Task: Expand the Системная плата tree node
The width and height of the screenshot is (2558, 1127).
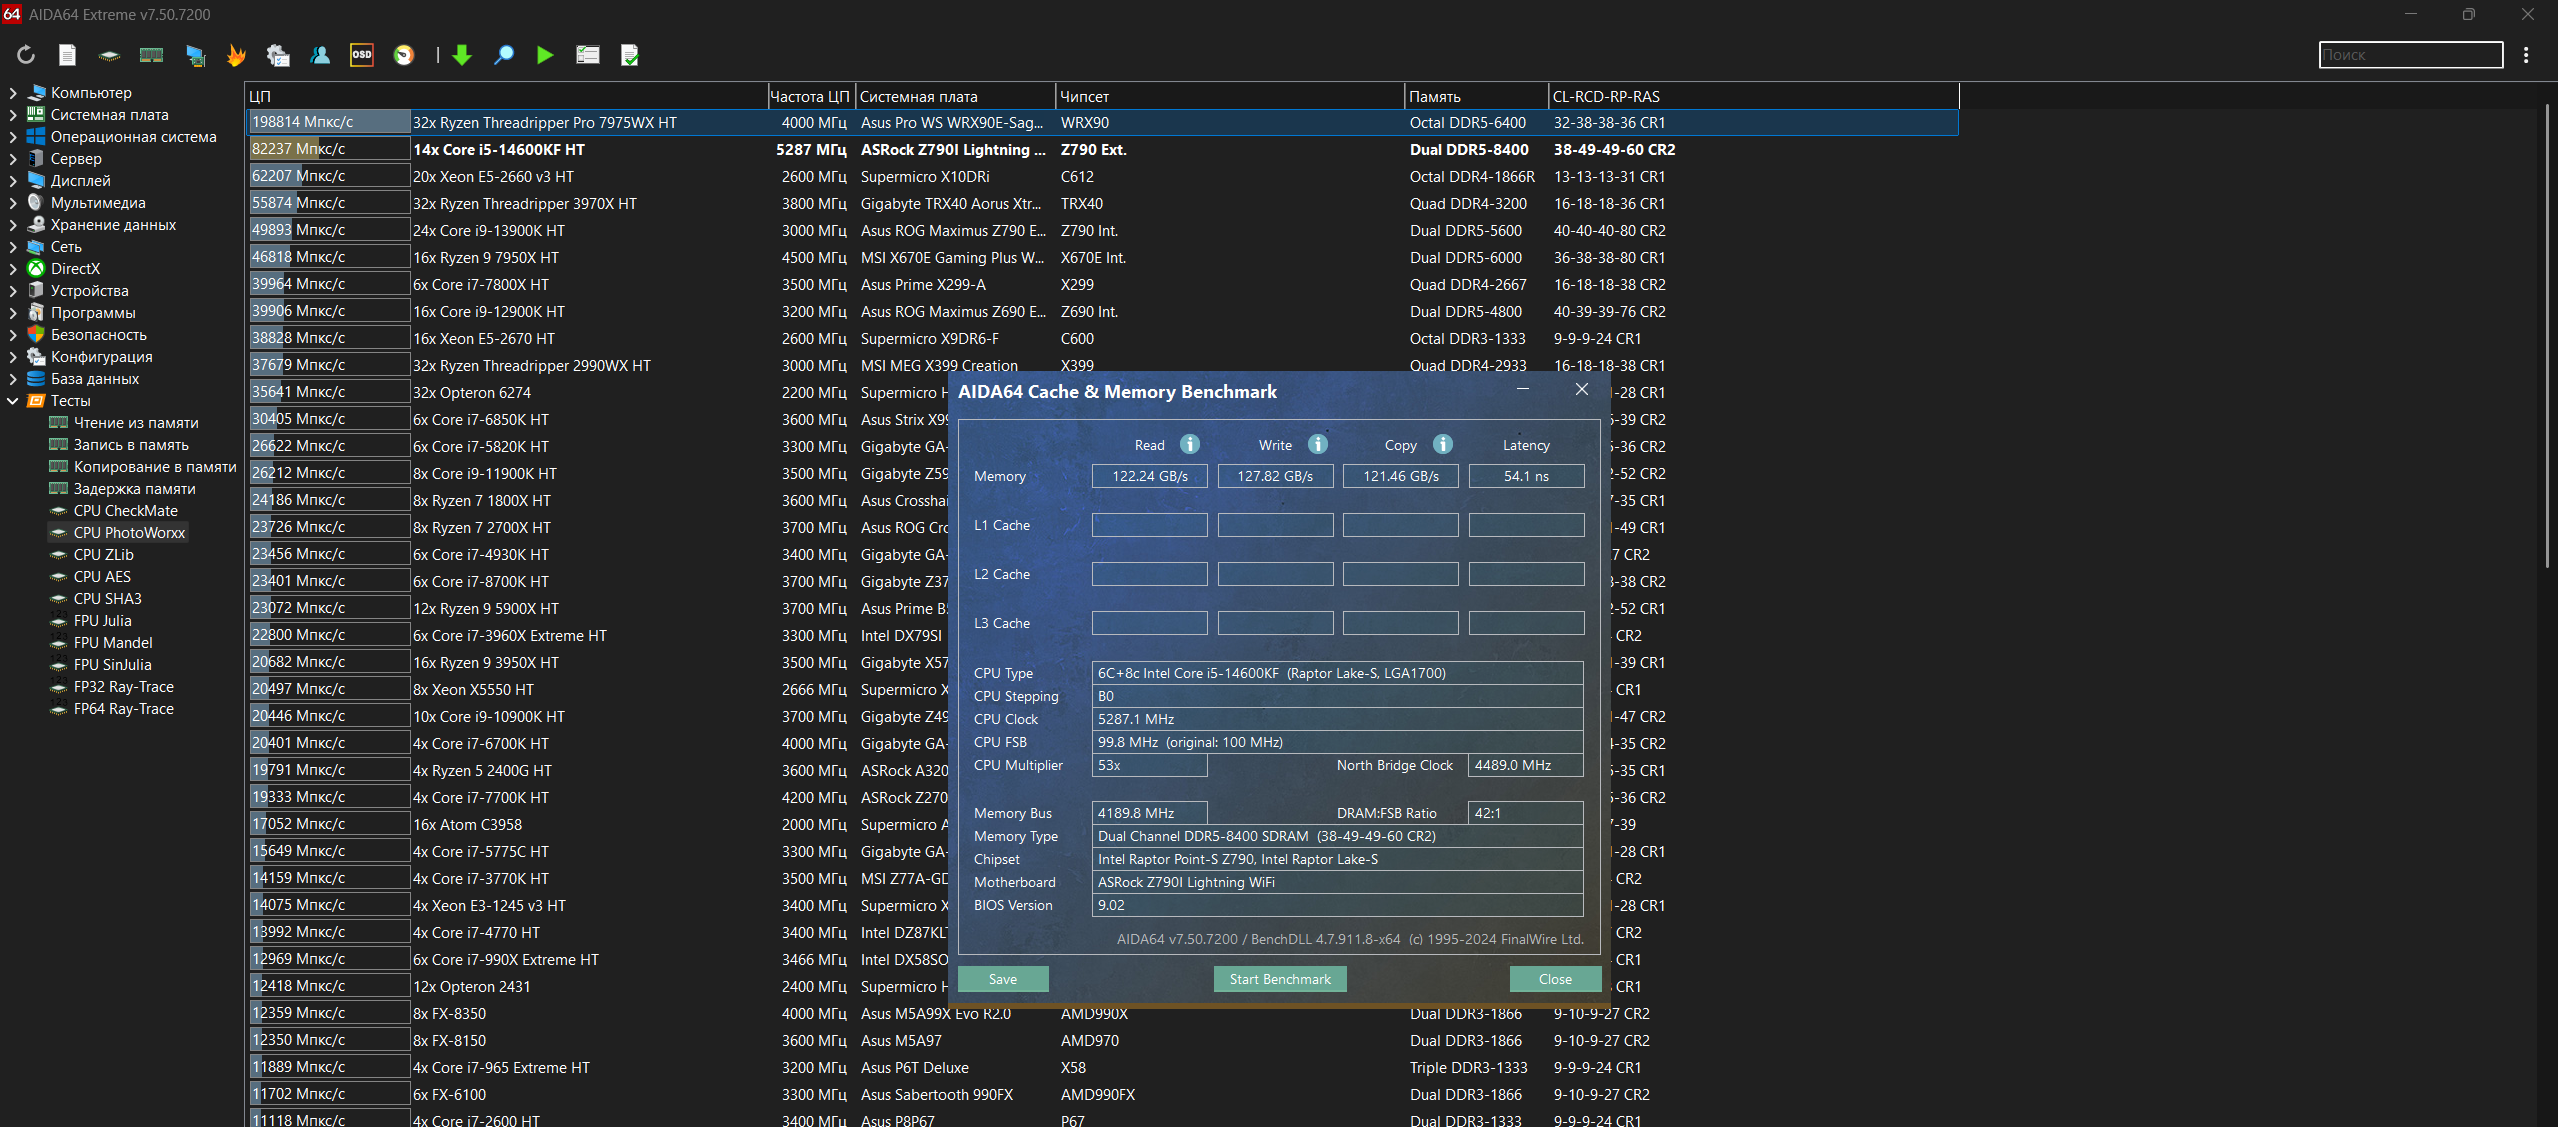Action: [x=13, y=115]
